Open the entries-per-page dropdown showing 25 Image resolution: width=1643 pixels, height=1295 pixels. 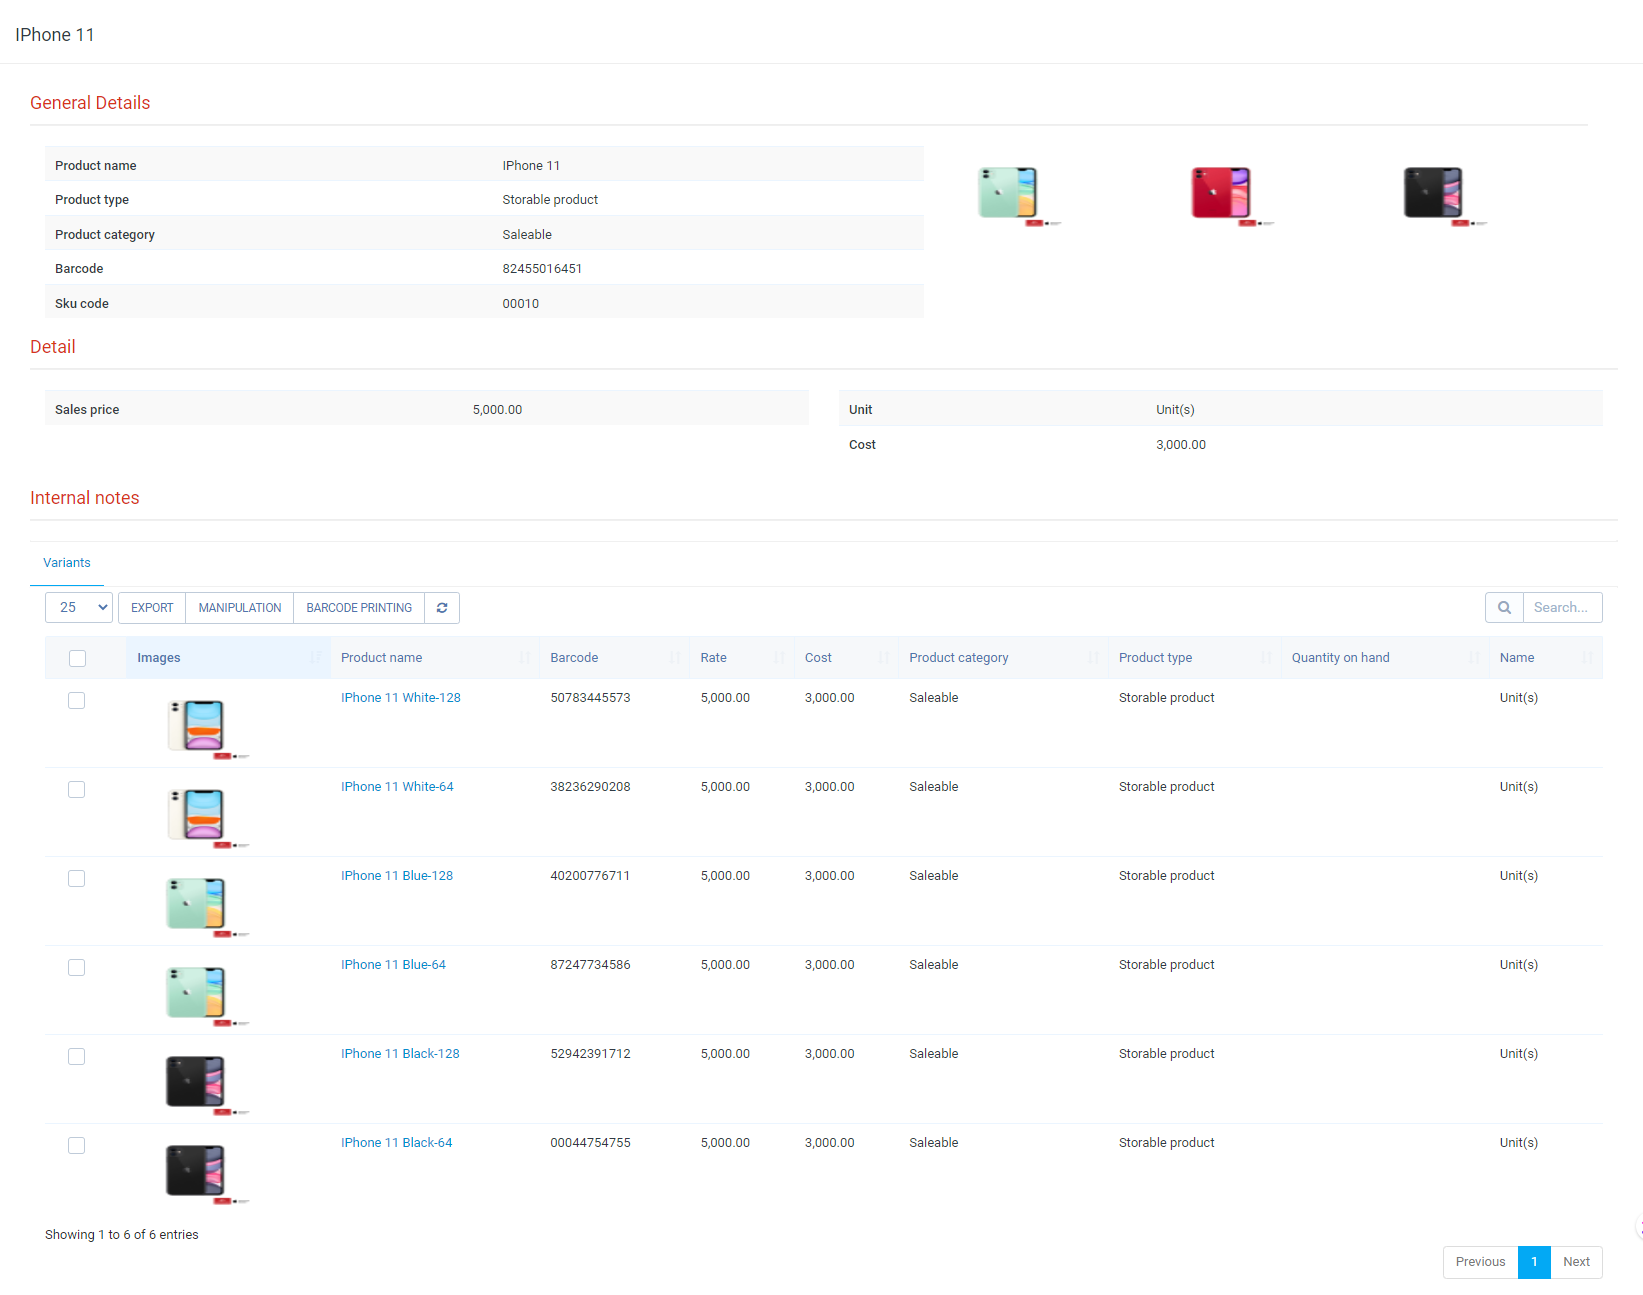78,607
